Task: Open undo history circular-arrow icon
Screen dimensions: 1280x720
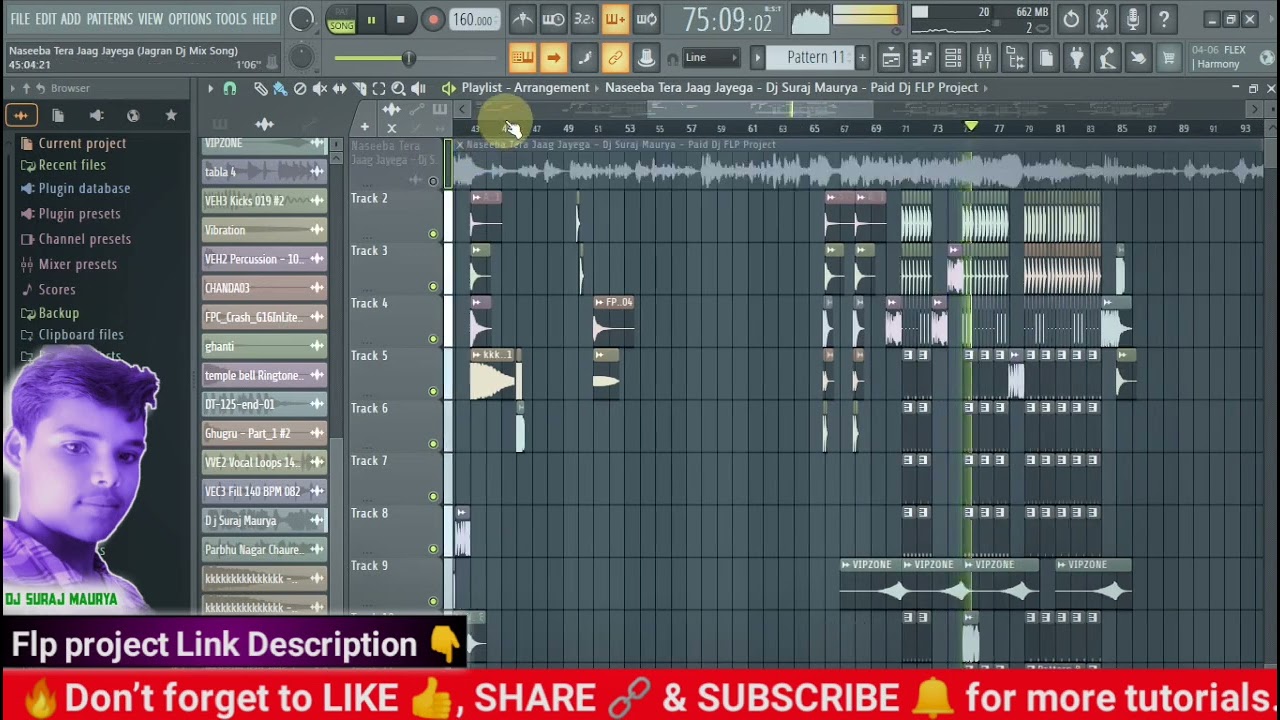Action: tap(1071, 19)
